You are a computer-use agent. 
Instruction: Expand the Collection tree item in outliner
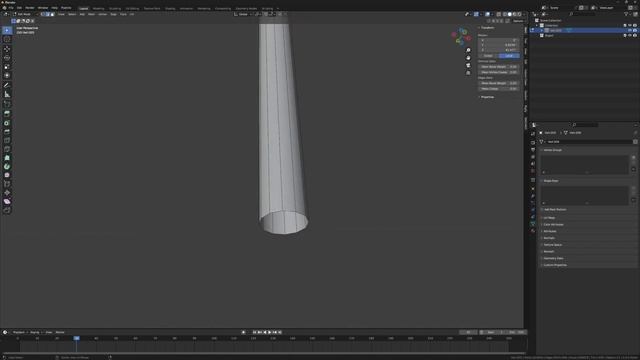537,25
